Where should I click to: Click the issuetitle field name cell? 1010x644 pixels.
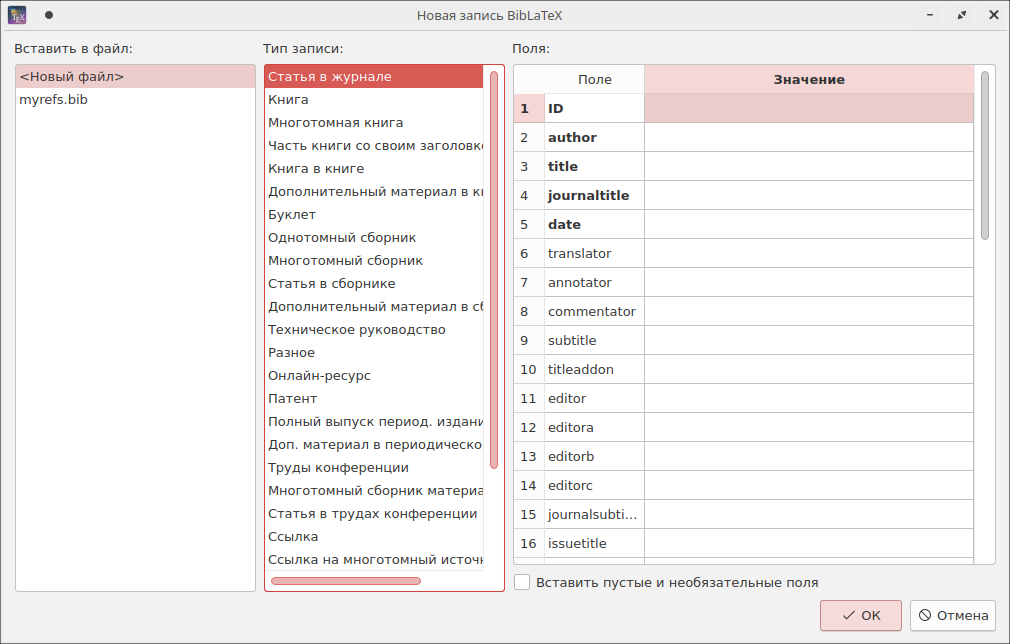(595, 543)
